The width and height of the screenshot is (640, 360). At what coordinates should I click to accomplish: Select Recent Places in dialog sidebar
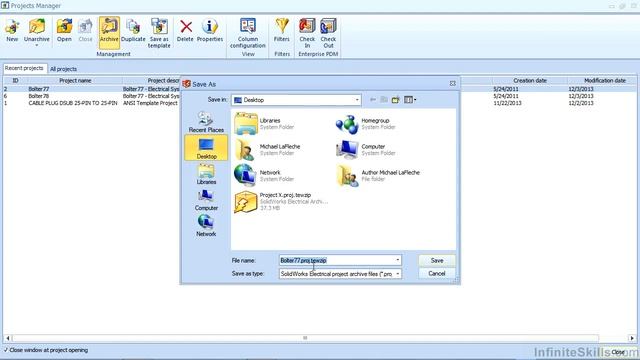pos(206,122)
